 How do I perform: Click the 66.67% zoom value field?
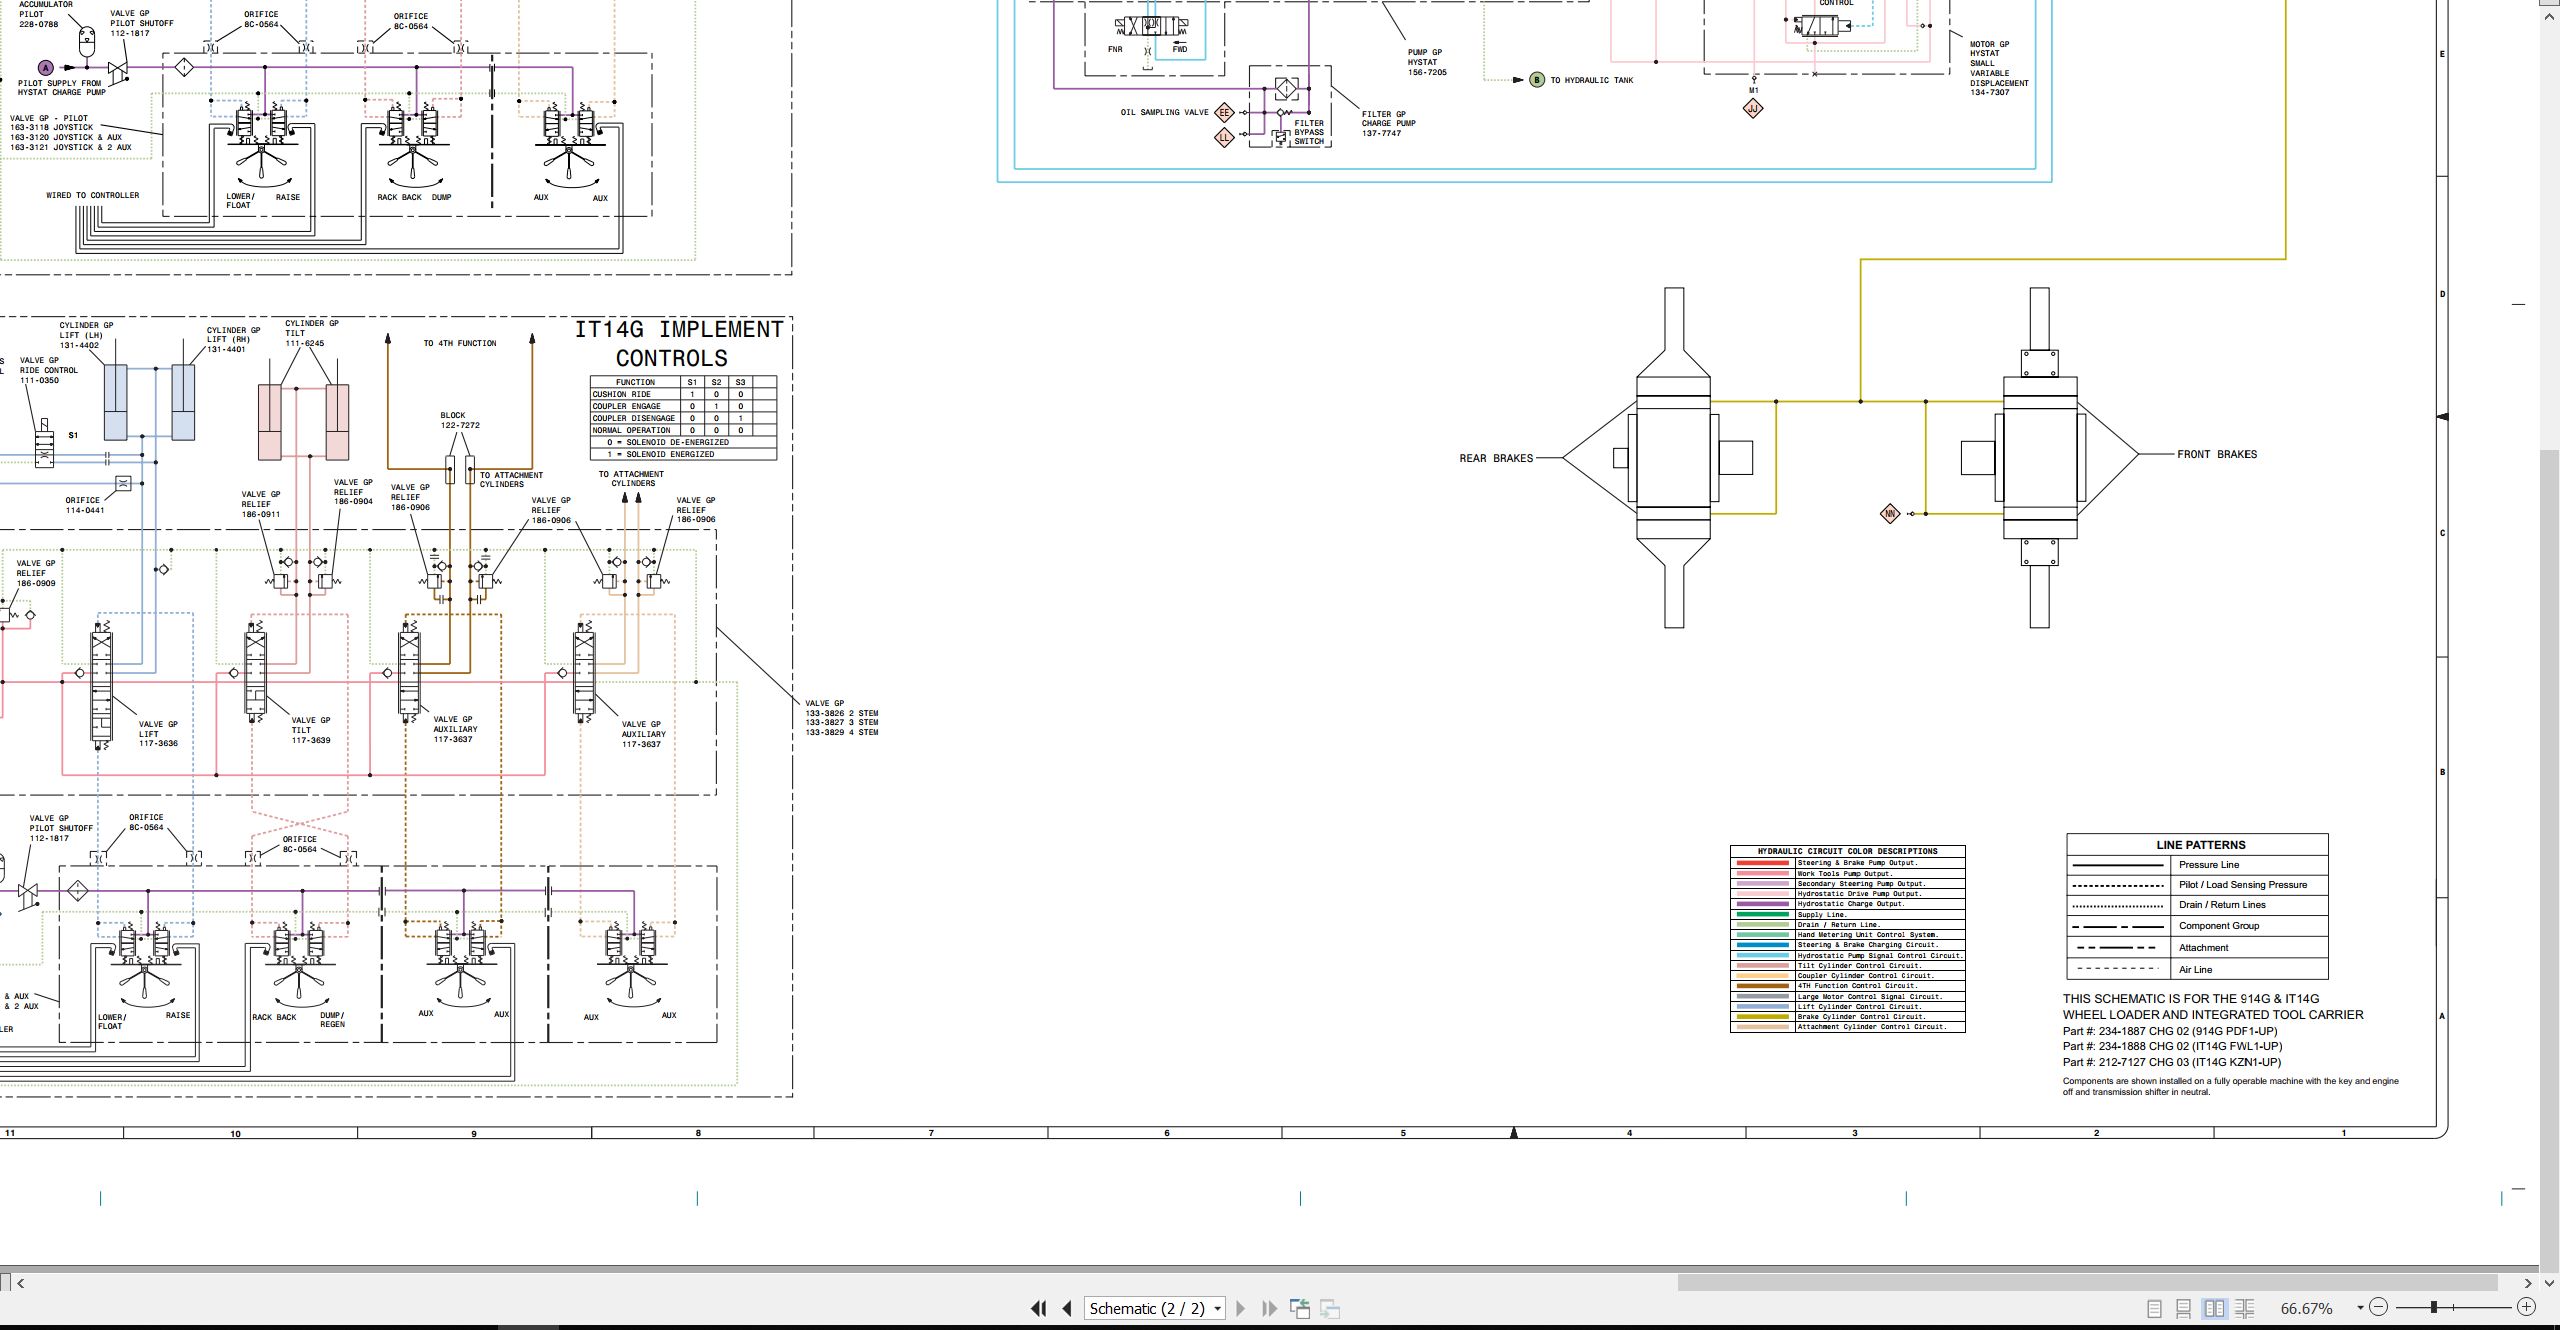[2307, 1308]
